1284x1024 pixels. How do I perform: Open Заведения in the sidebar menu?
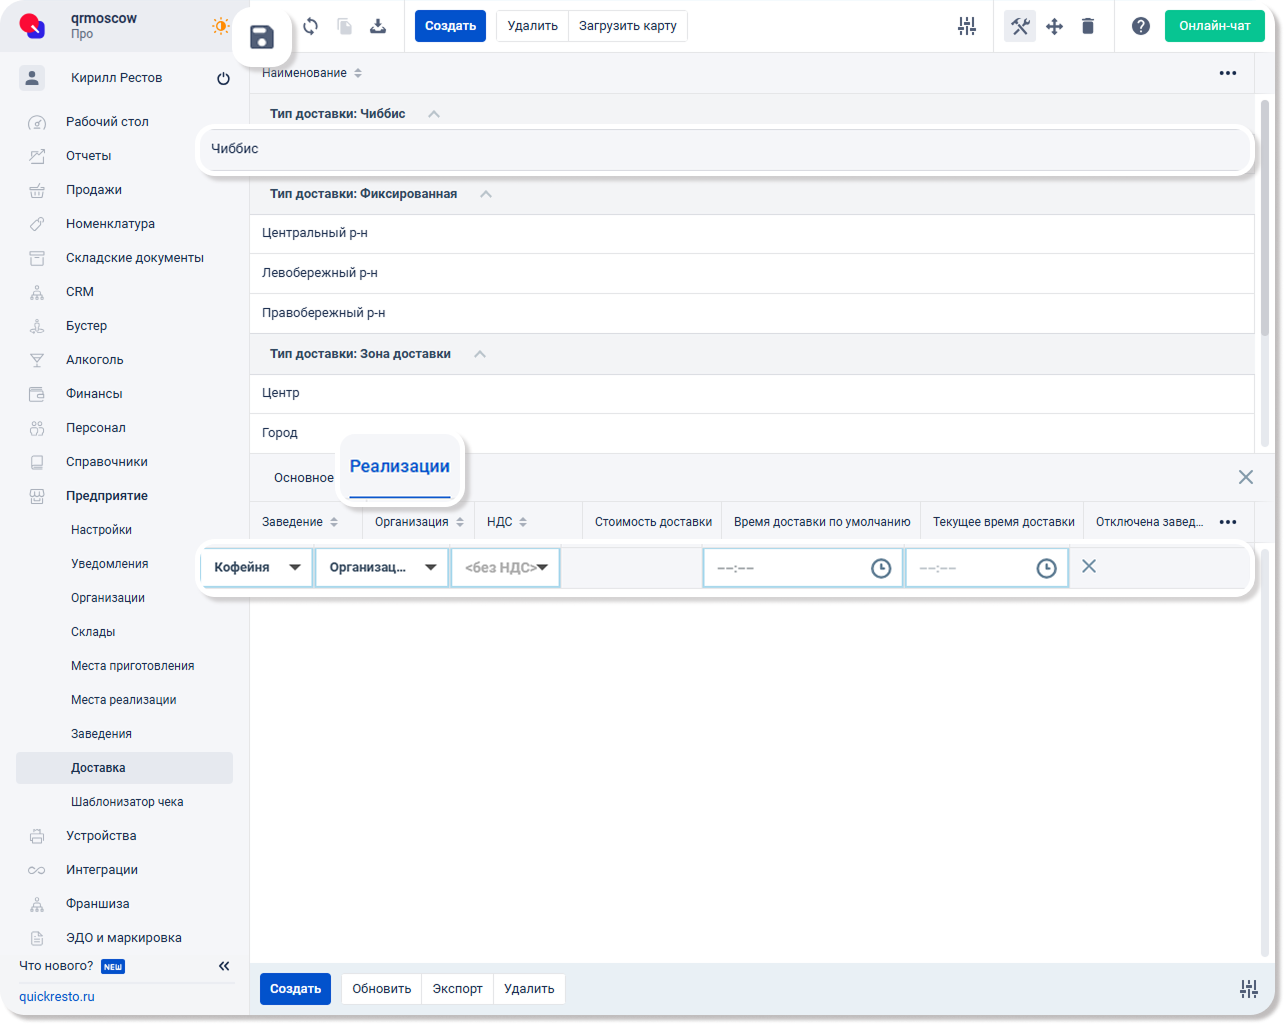pos(101,734)
